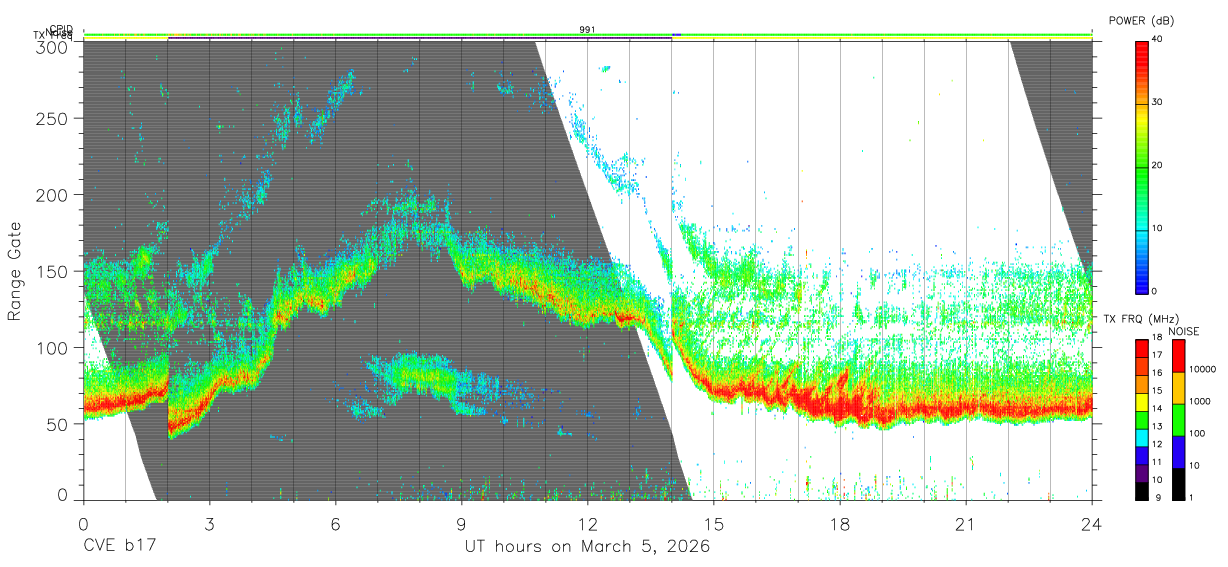Click the "POWER (dB)" color bar title
This screenshot has height=567, width=1228.
1141,20
